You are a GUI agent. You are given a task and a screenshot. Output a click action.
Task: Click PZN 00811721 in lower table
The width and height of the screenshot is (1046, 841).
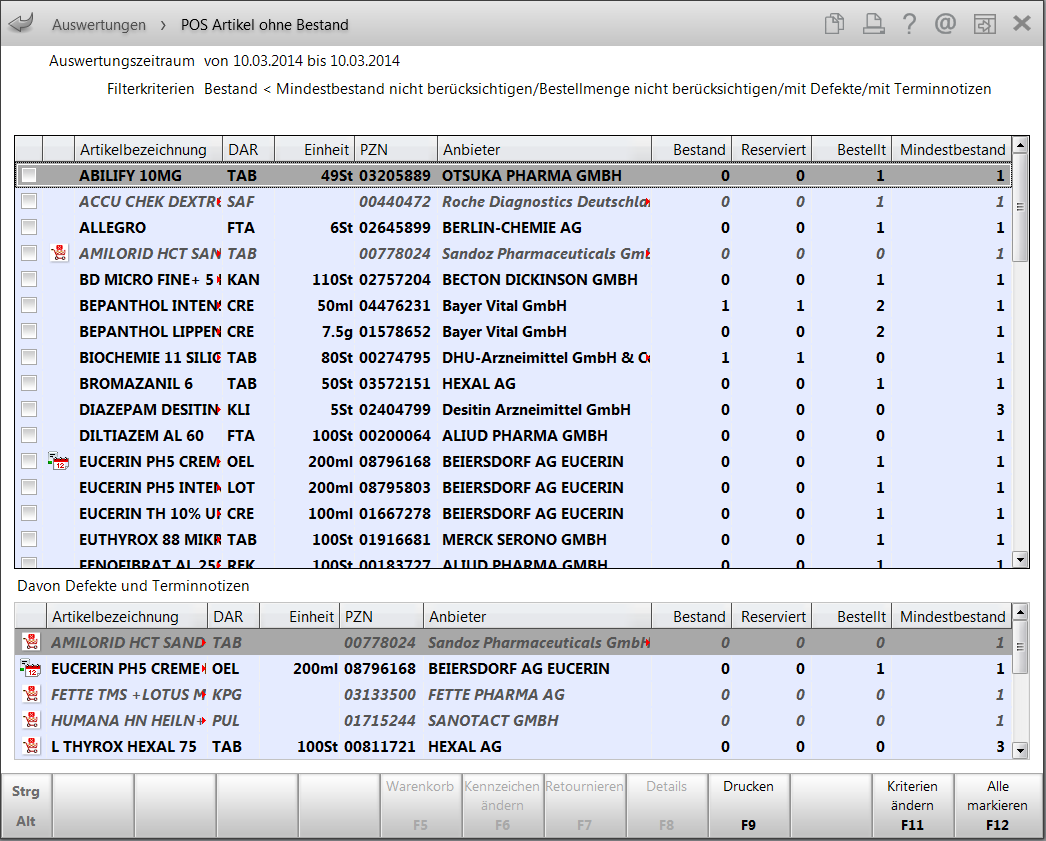tap(380, 746)
